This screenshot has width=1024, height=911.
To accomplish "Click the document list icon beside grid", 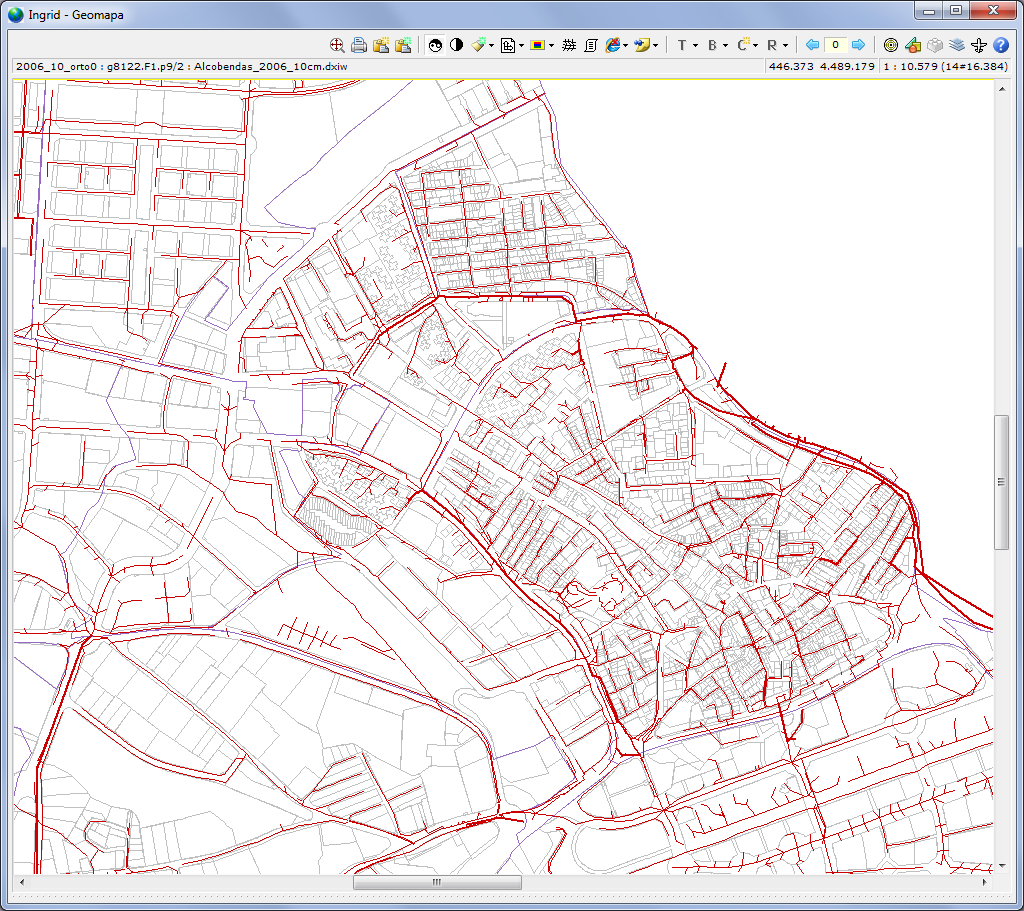I will [x=590, y=45].
